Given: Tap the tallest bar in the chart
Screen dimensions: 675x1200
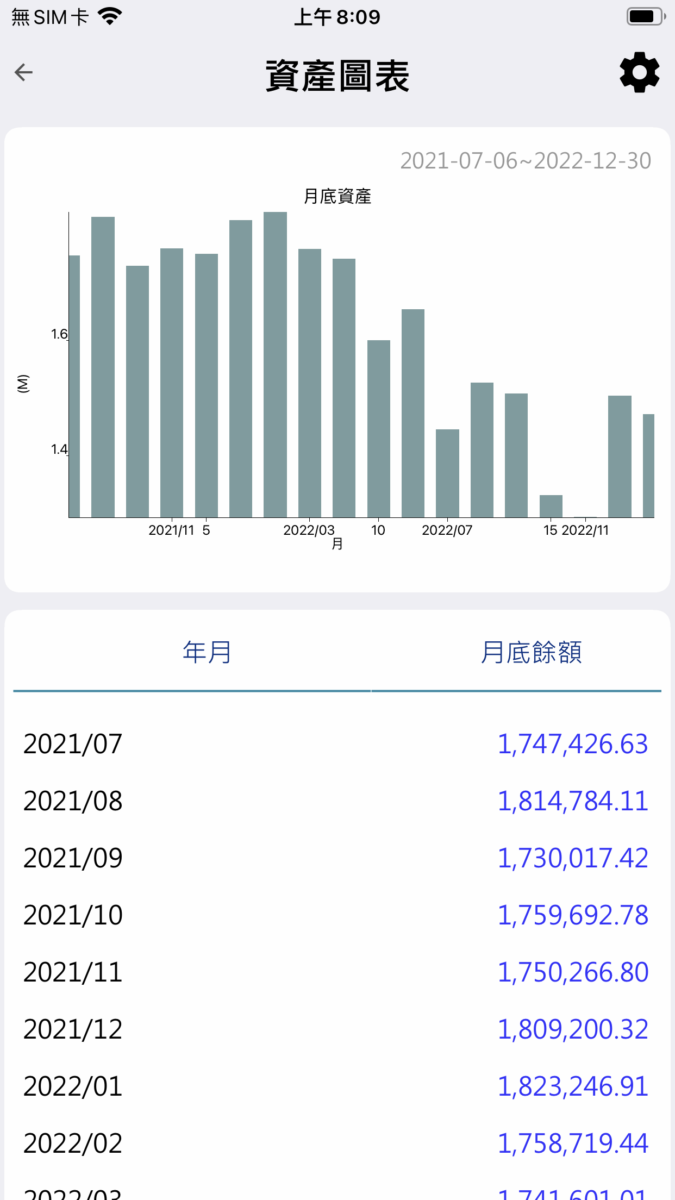Looking at the screenshot, I should 275,365.
